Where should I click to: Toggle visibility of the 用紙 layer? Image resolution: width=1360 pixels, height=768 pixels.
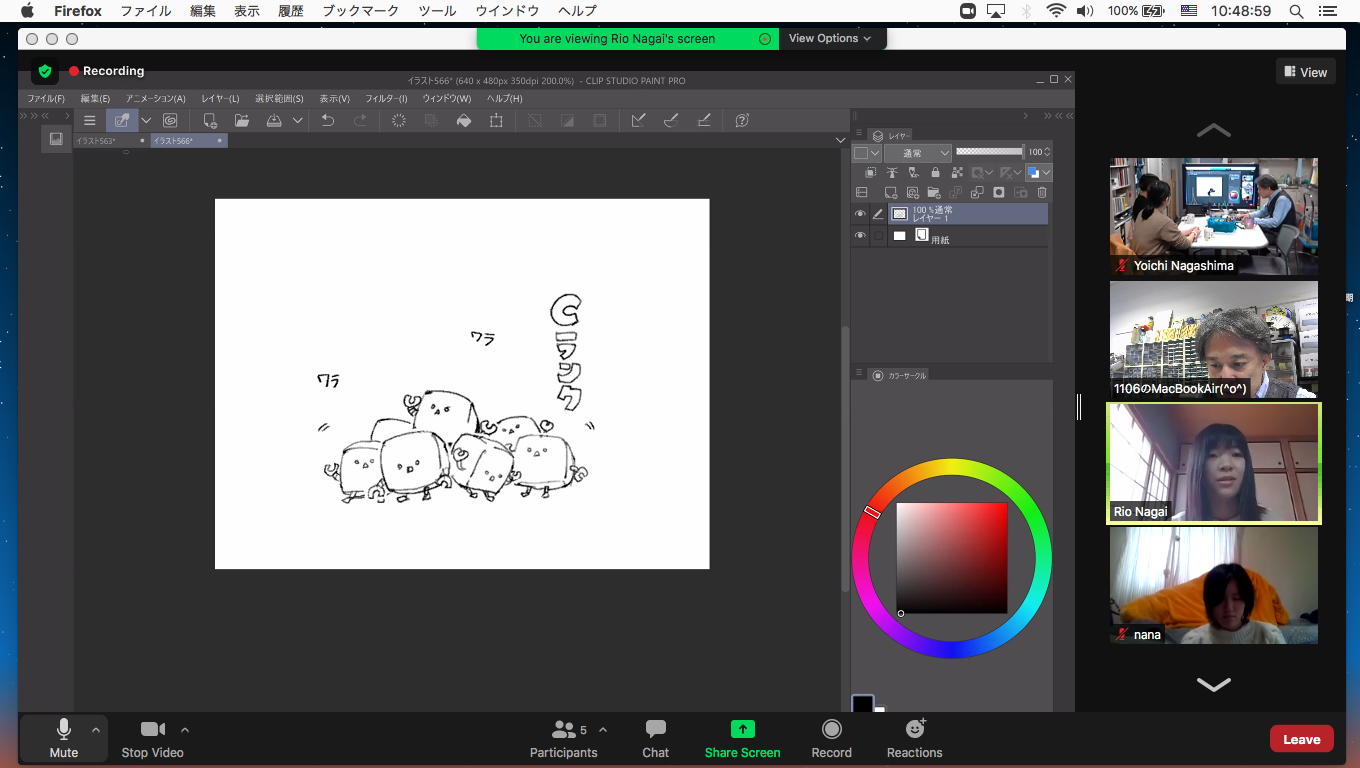pyautogui.click(x=860, y=236)
